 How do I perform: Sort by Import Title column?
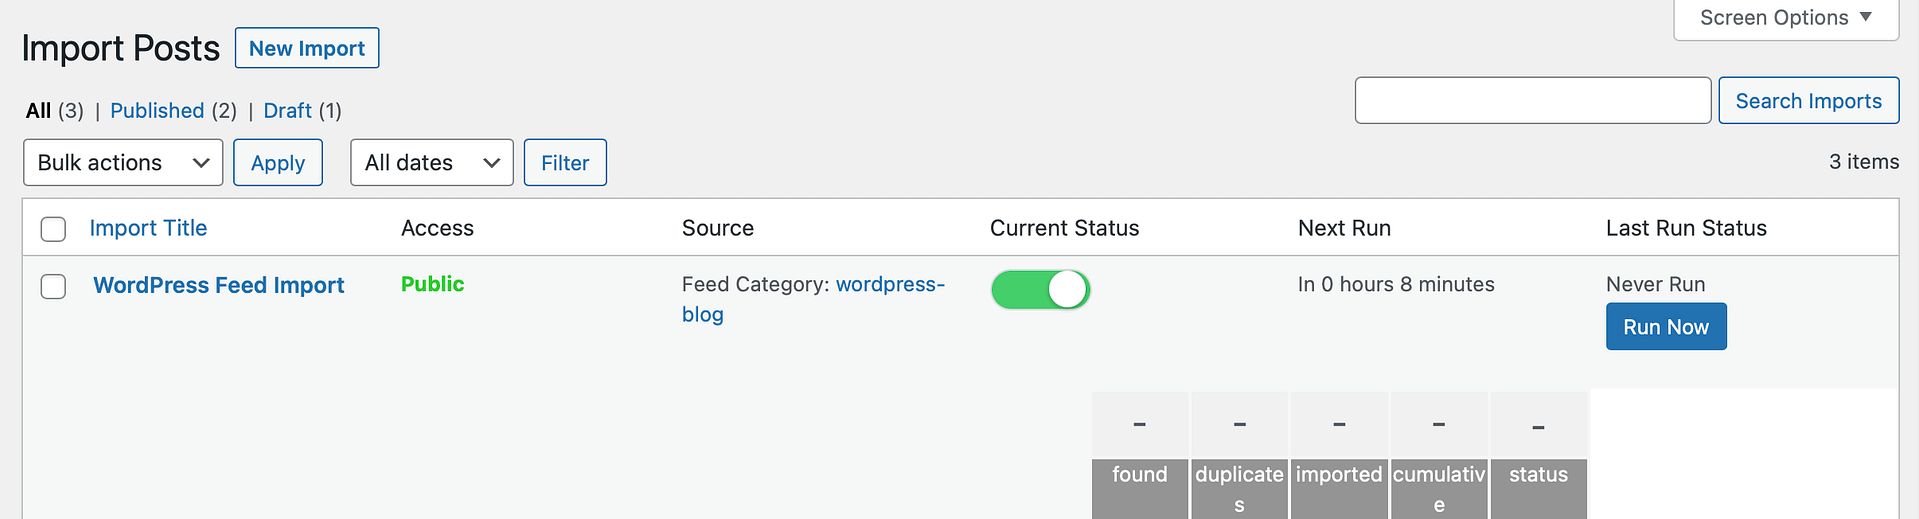pyautogui.click(x=148, y=228)
